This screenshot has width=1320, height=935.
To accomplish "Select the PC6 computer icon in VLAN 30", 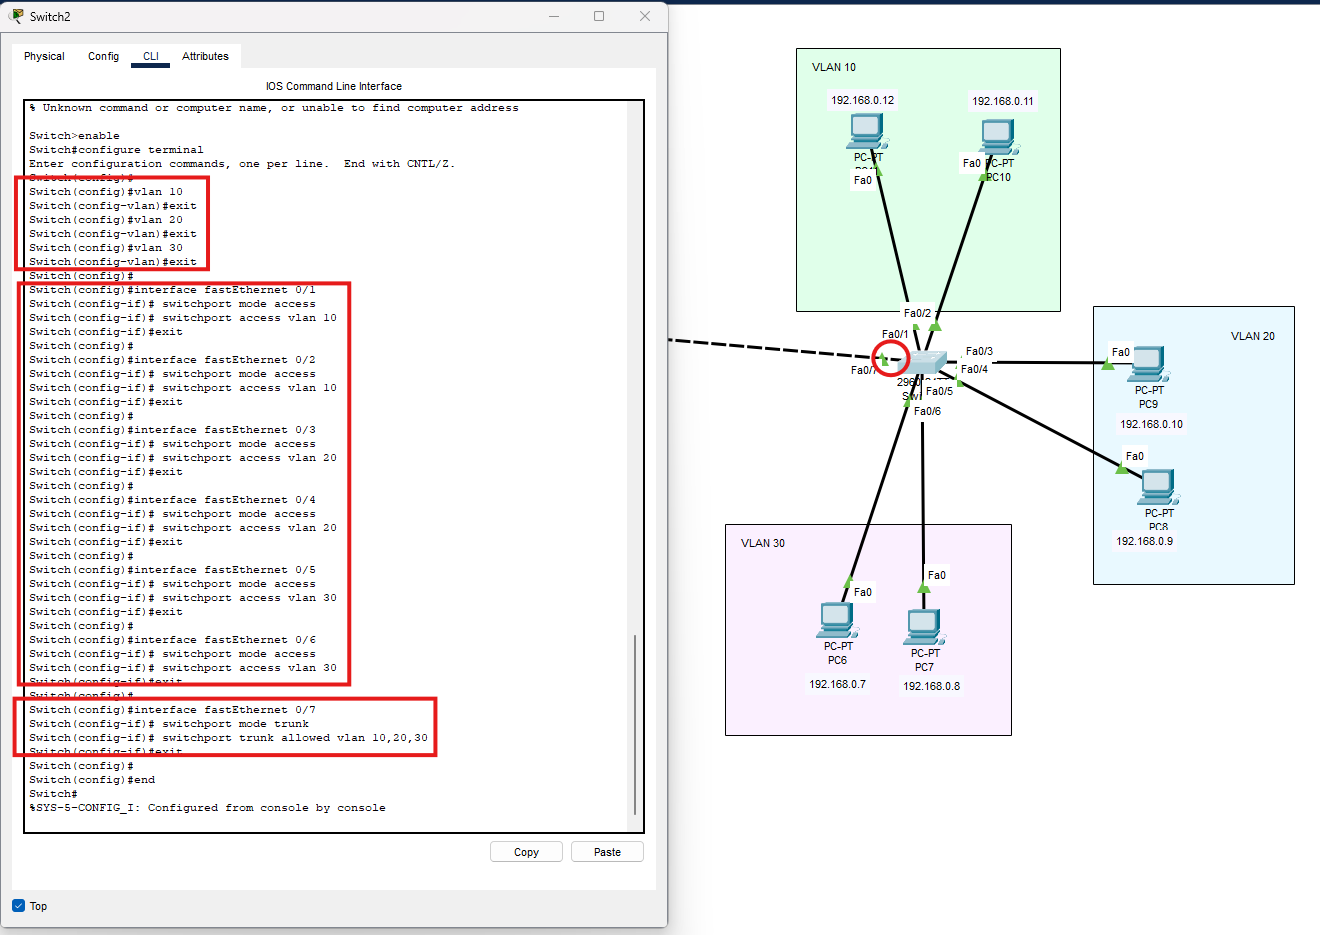I will [x=837, y=620].
